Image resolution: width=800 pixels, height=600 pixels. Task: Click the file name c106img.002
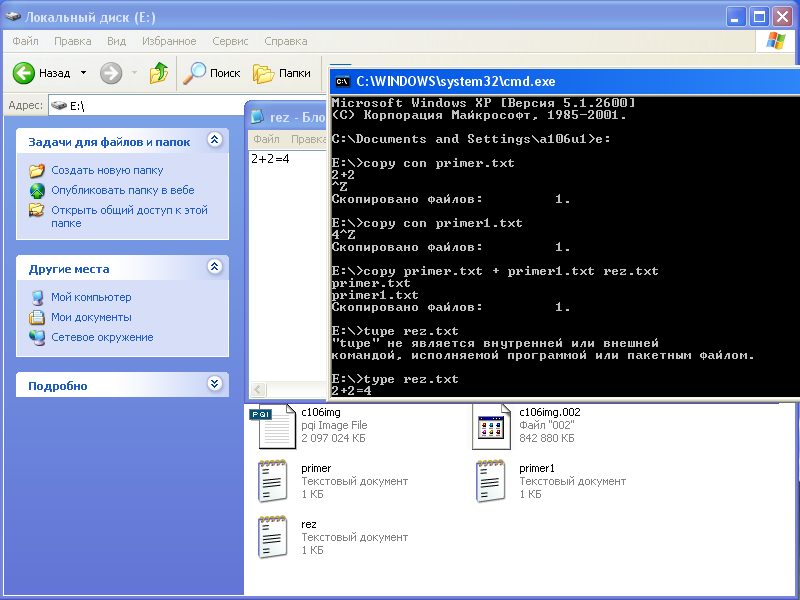click(549, 412)
